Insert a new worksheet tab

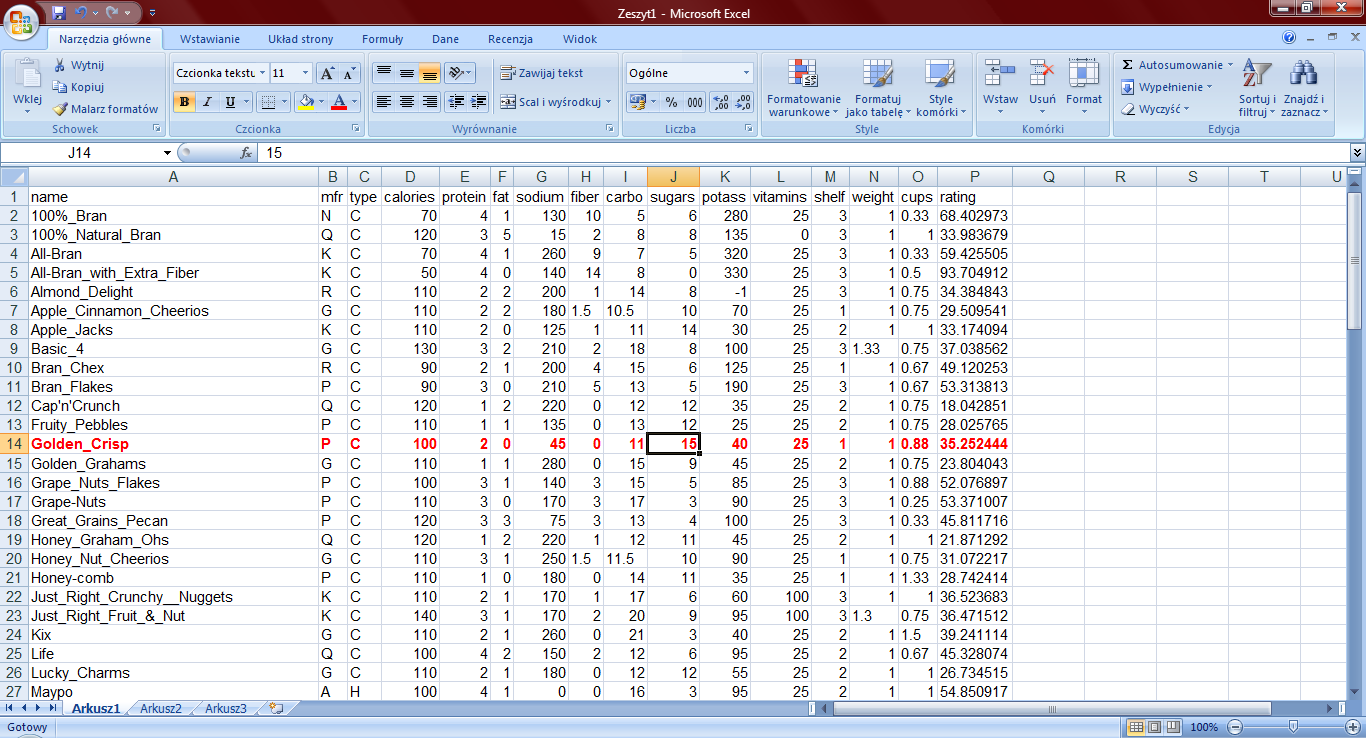click(276, 708)
